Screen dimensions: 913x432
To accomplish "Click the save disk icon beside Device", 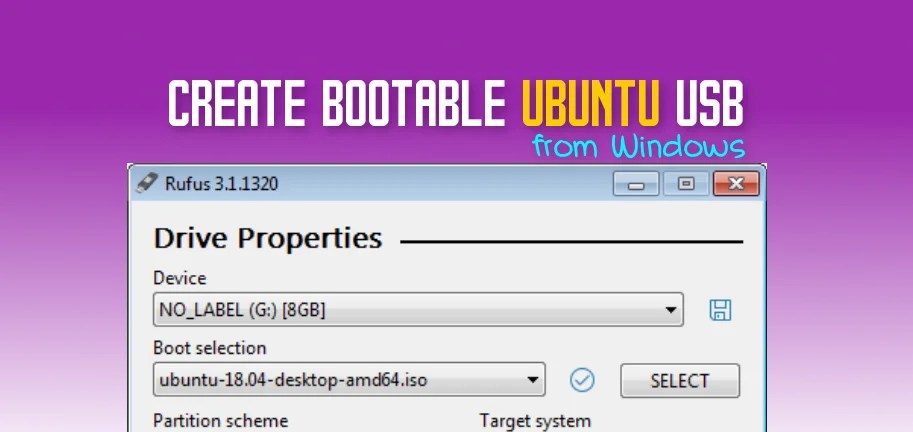I will tap(720, 310).
